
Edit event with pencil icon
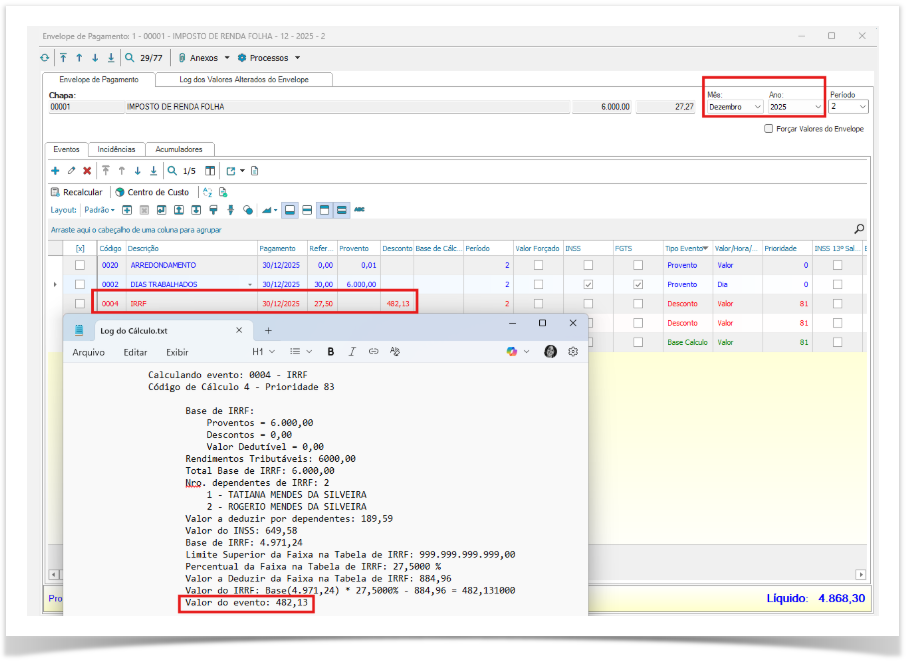point(71,171)
